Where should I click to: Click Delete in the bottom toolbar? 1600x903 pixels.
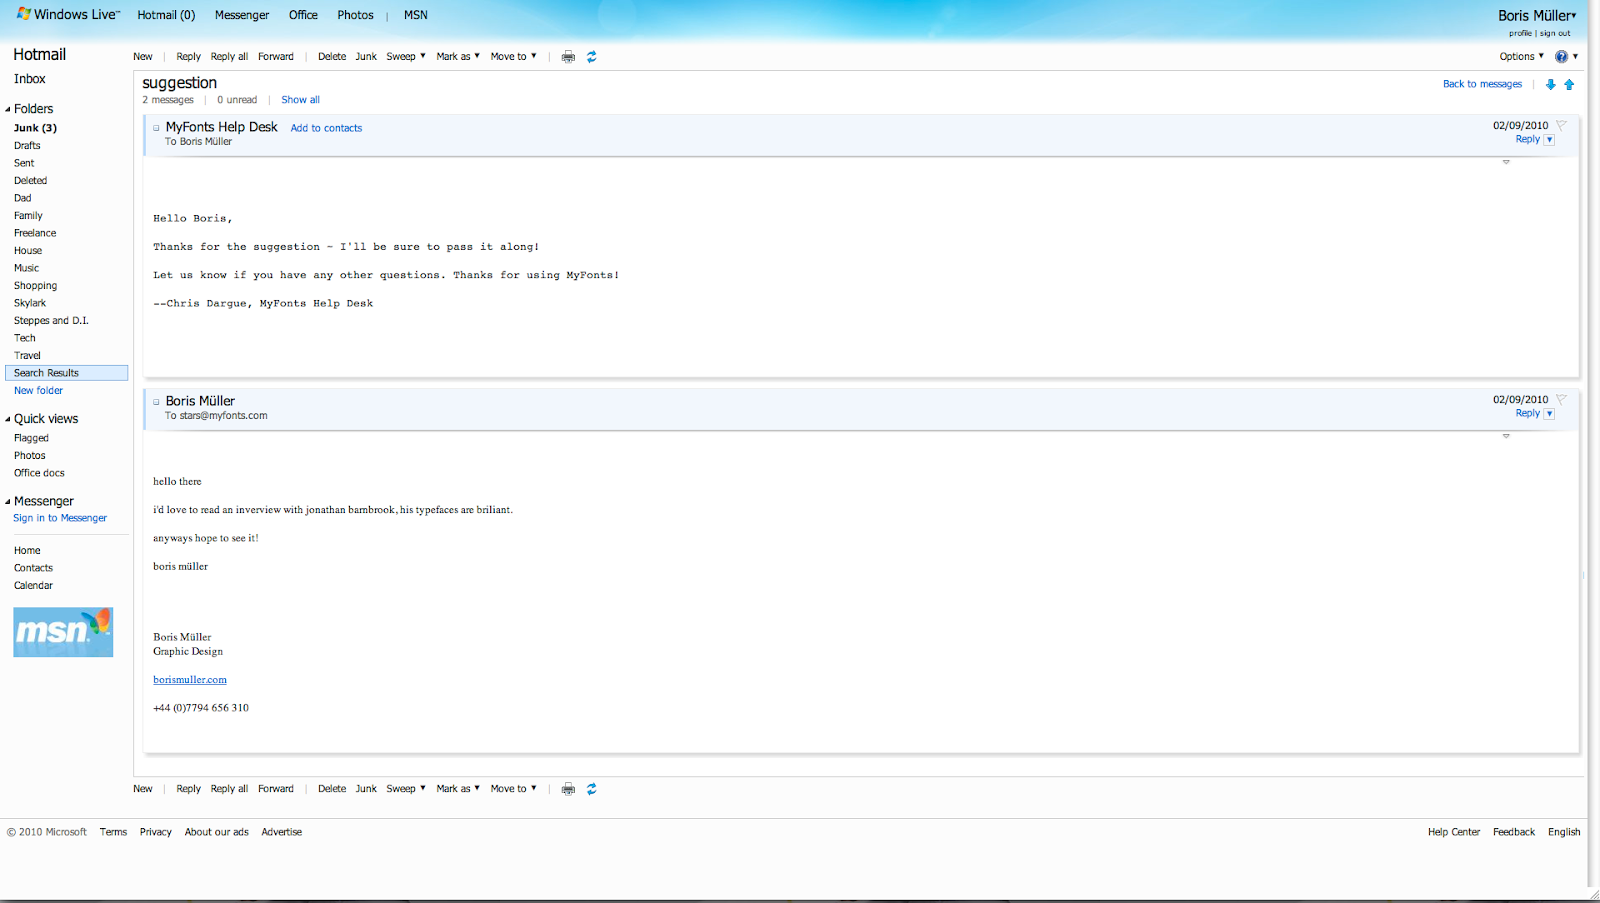[x=332, y=789]
